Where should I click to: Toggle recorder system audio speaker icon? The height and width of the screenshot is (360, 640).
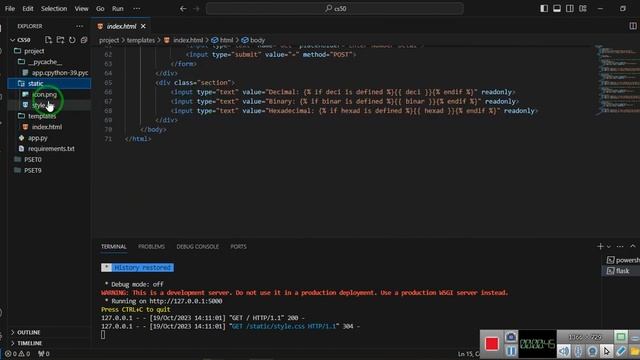pos(564,351)
